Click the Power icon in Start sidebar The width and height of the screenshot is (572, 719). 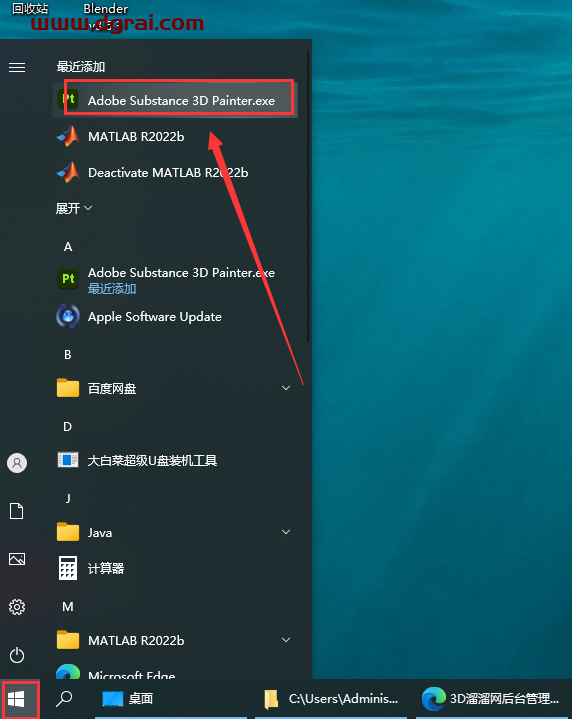click(17, 655)
